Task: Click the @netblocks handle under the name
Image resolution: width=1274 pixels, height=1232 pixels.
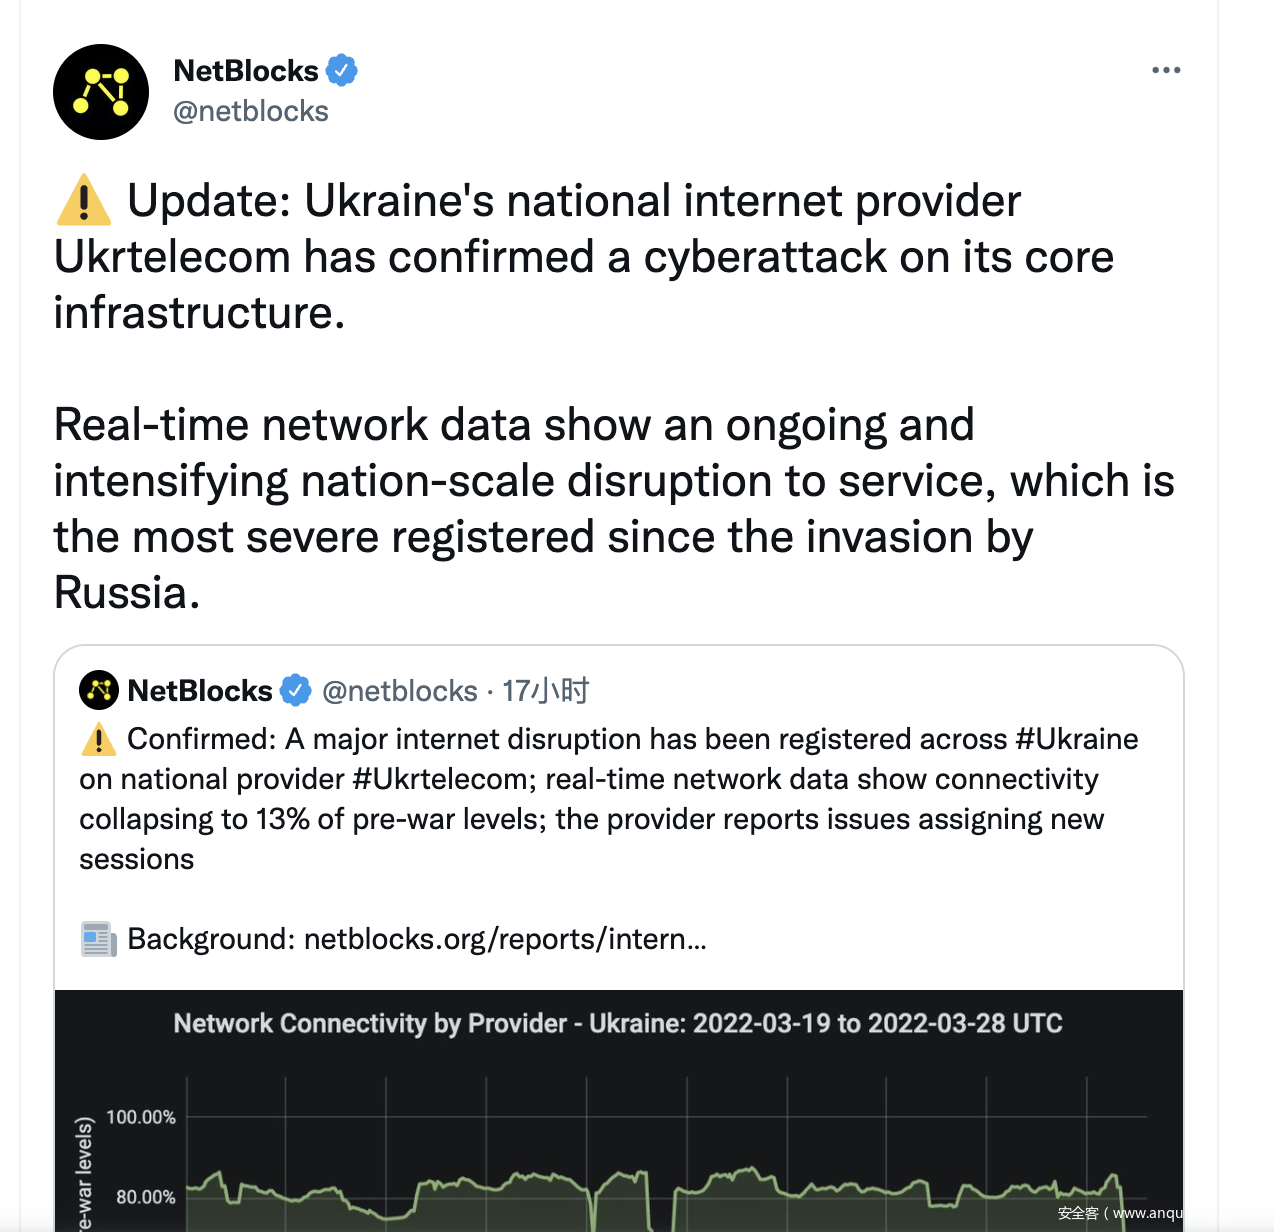Action: pyautogui.click(x=251, y=111)
